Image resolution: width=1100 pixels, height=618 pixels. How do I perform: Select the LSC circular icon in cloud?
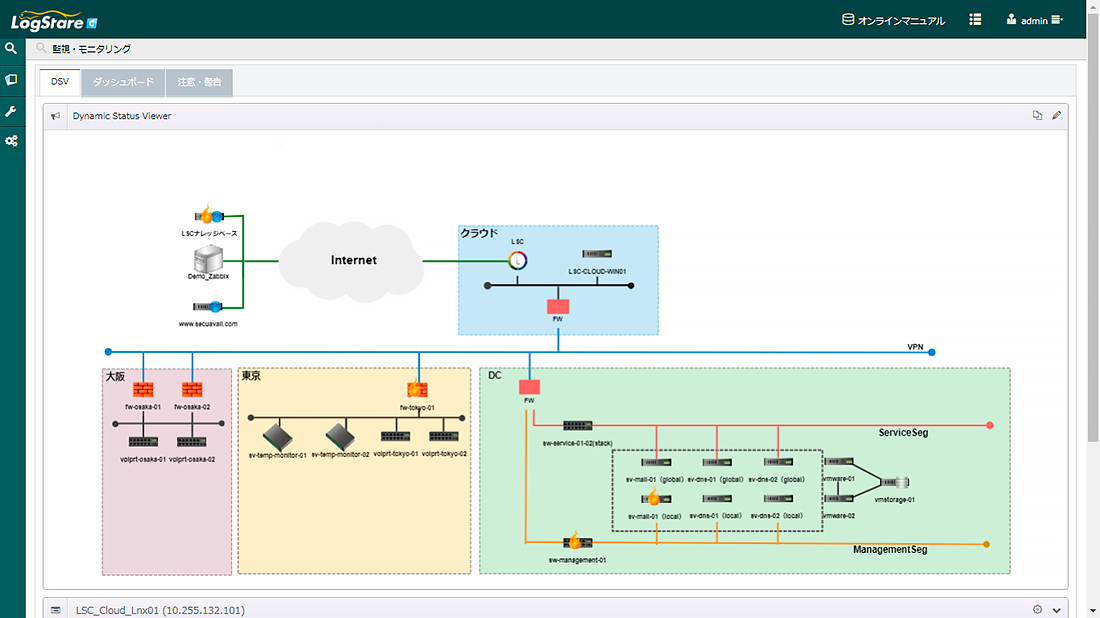pos(518,260)
